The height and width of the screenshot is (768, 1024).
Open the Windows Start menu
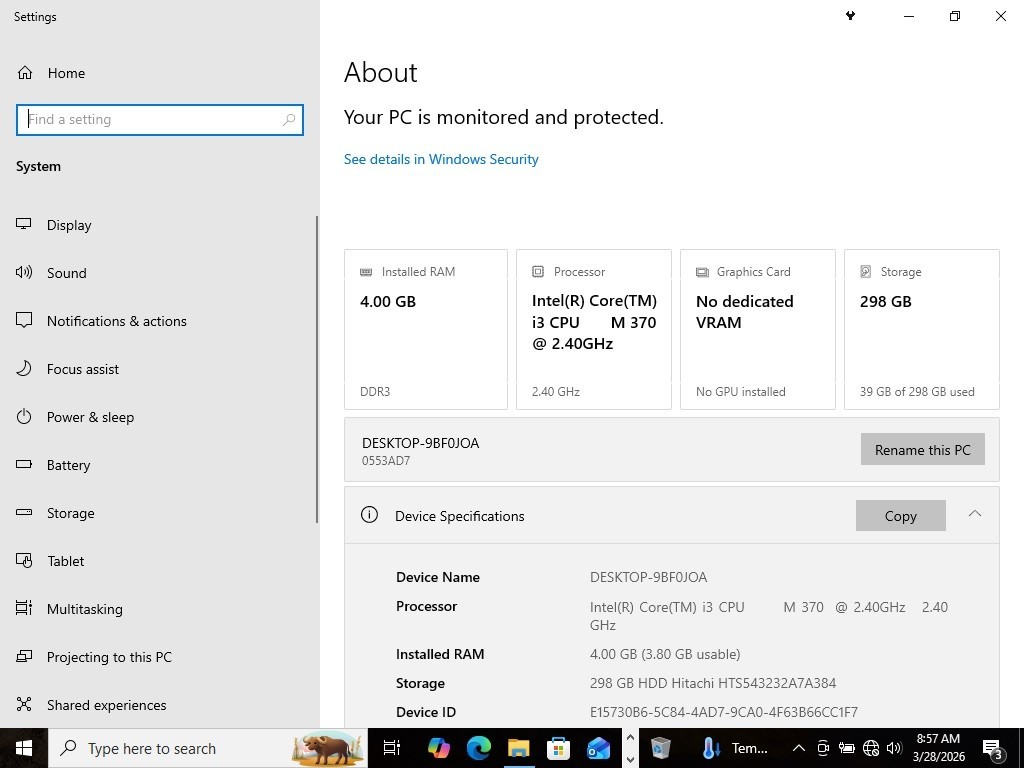click(x=24, y=748)
